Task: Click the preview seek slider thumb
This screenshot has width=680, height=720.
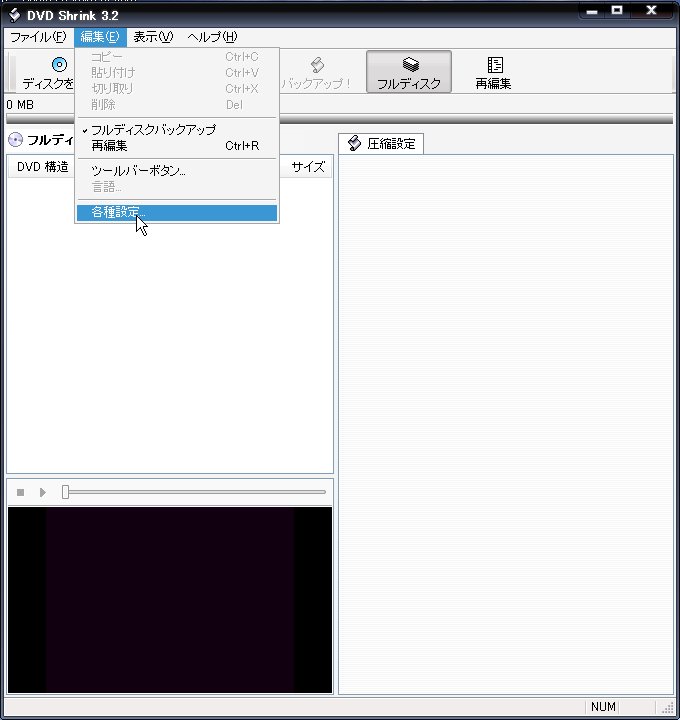Action: pos(65,492)
